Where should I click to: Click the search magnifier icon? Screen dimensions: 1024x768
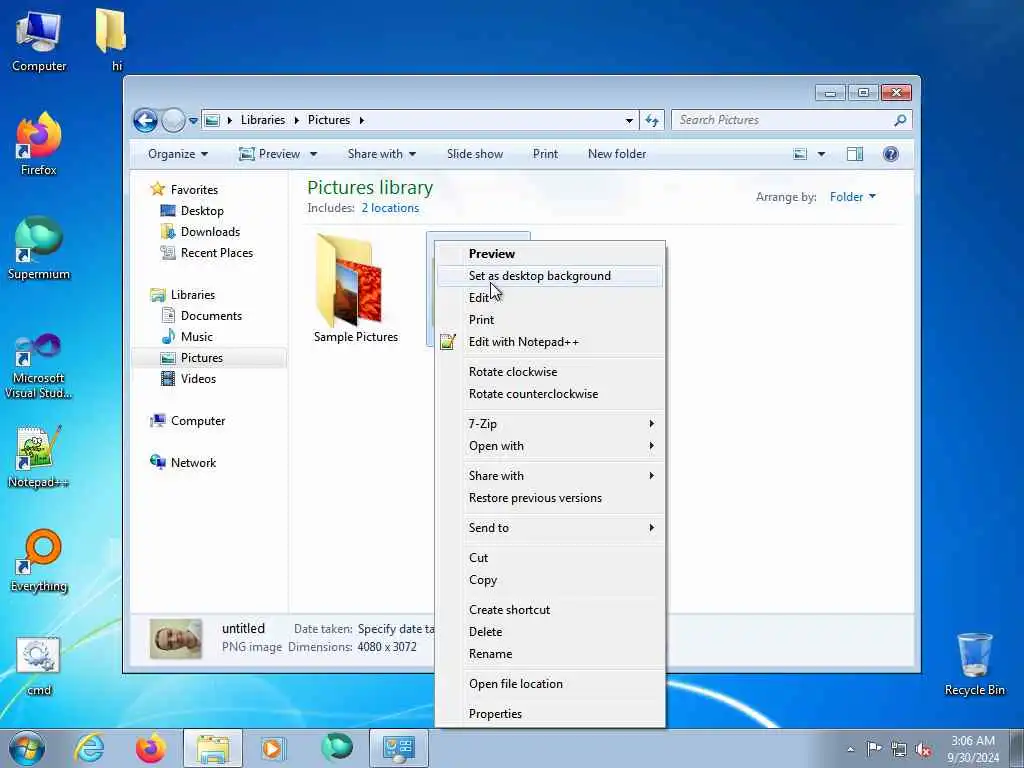(900, 120)
